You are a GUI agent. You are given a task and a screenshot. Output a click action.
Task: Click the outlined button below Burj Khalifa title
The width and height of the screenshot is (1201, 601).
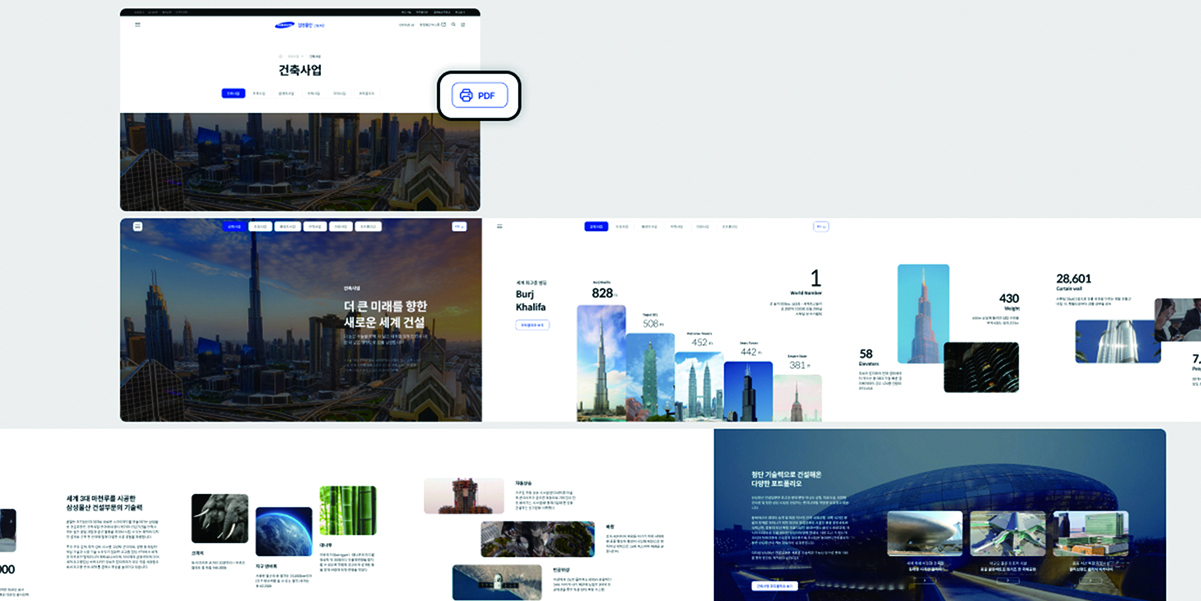pyautogui.click(x=532, y=325)
